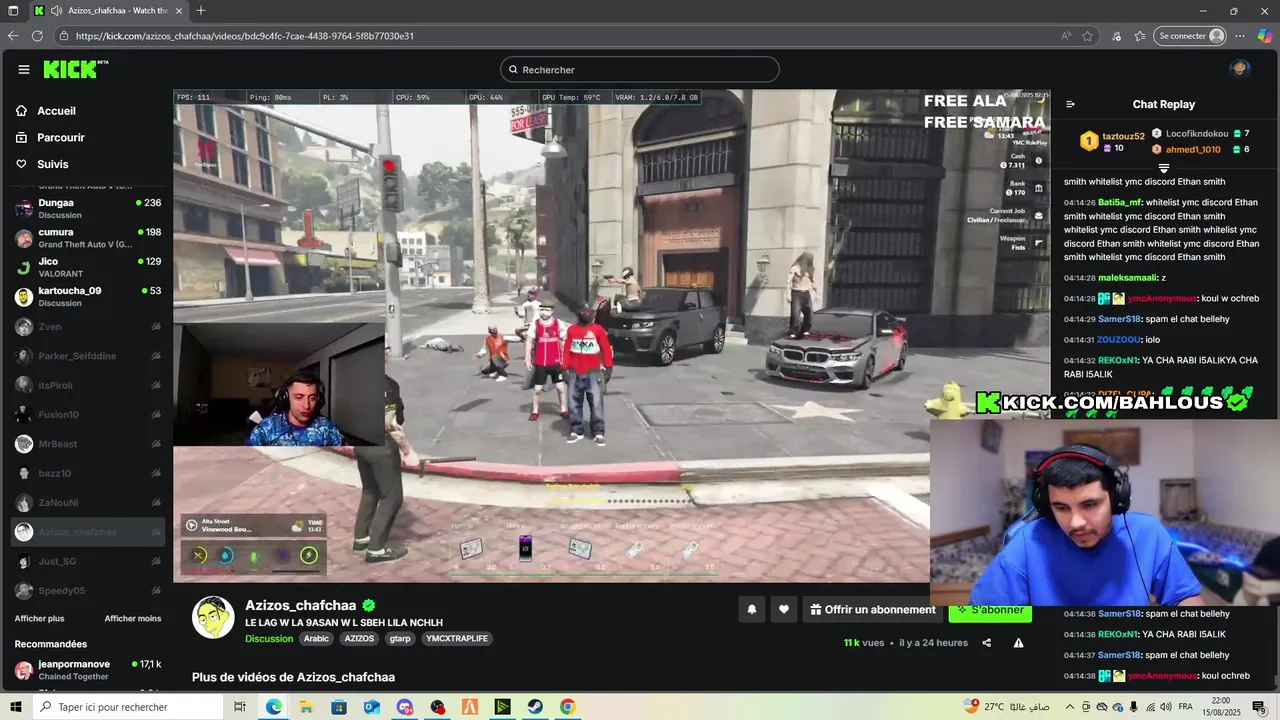The width and height of the screenshot is (1280, 720).
Task: Open cumura channel in sidebar
Action: pos(88,238)
